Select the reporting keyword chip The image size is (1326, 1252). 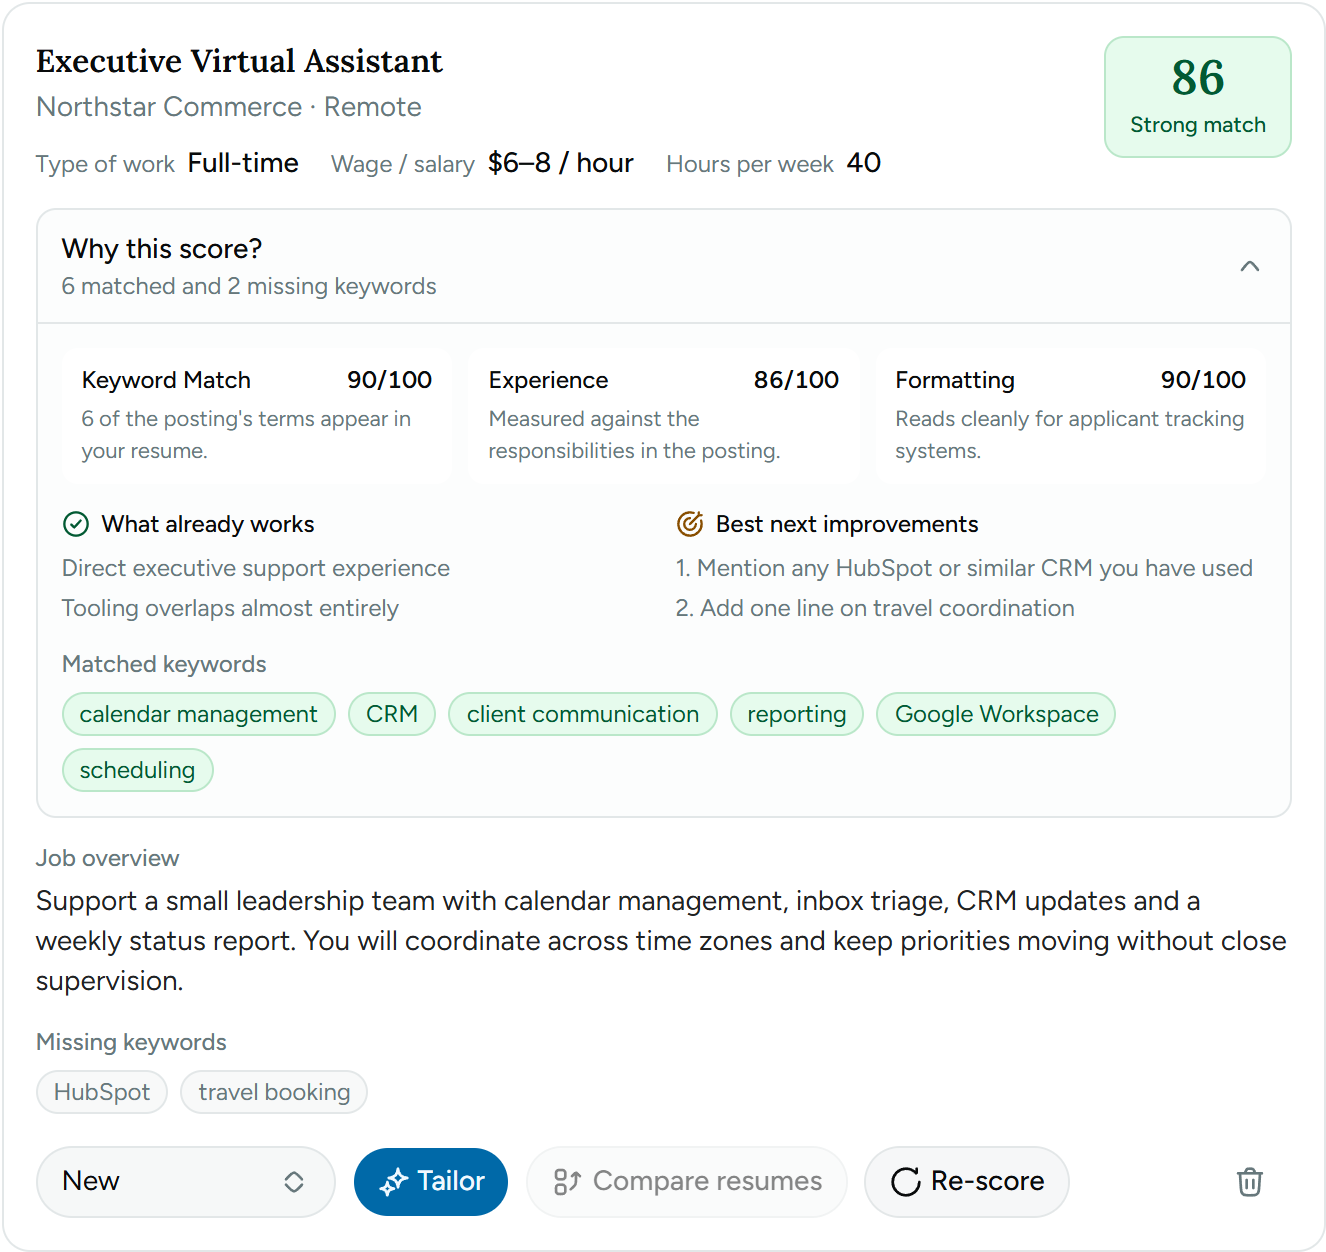pyautogui.click(x=797, y=714)
